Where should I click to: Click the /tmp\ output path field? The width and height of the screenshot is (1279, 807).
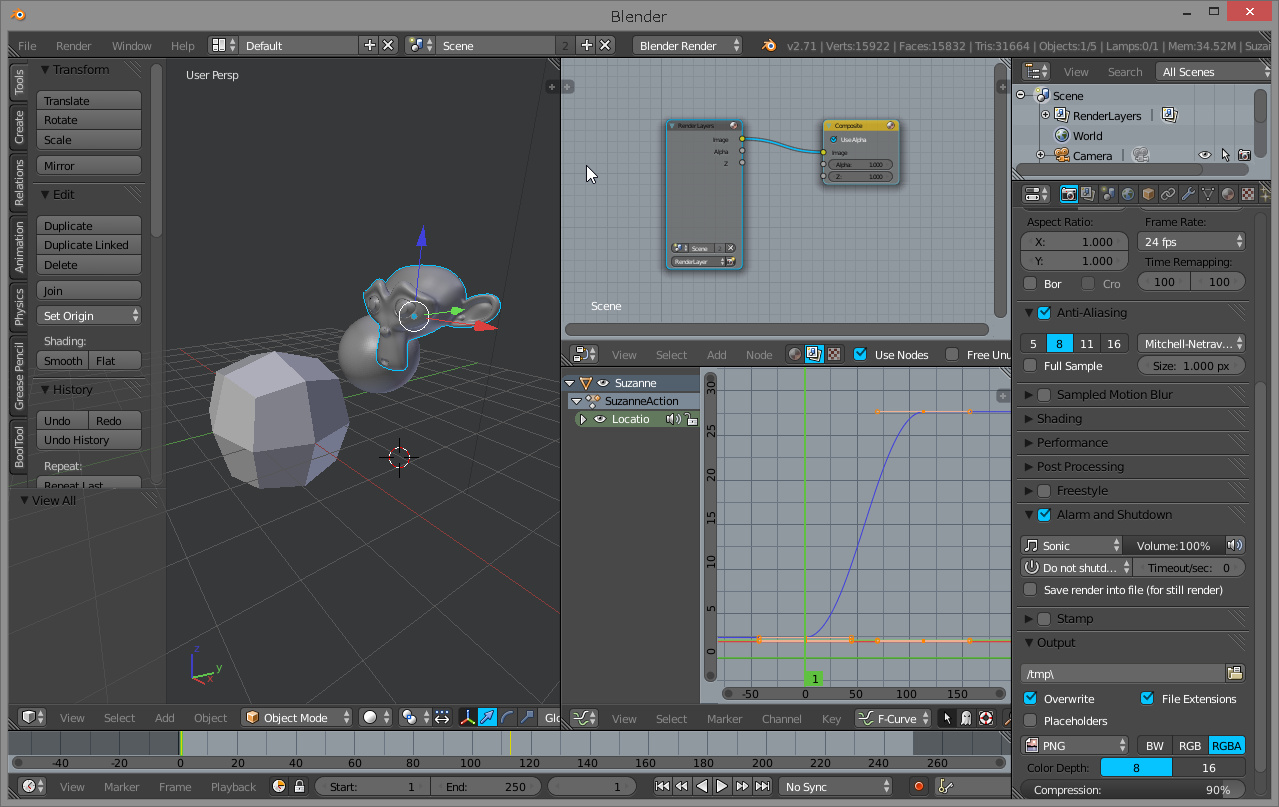point(1123,673)
